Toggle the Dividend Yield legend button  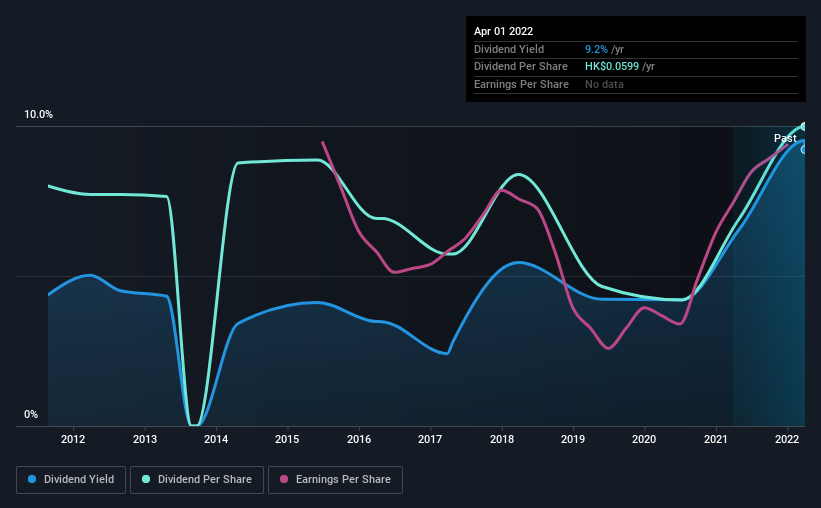(71, 480)
